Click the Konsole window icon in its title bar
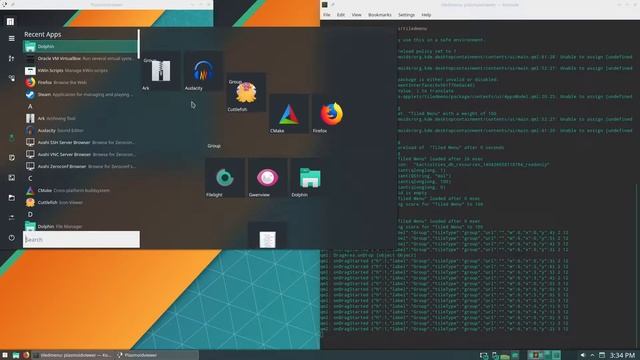Viewport: 640px width, 360px height. coord(325,4)
